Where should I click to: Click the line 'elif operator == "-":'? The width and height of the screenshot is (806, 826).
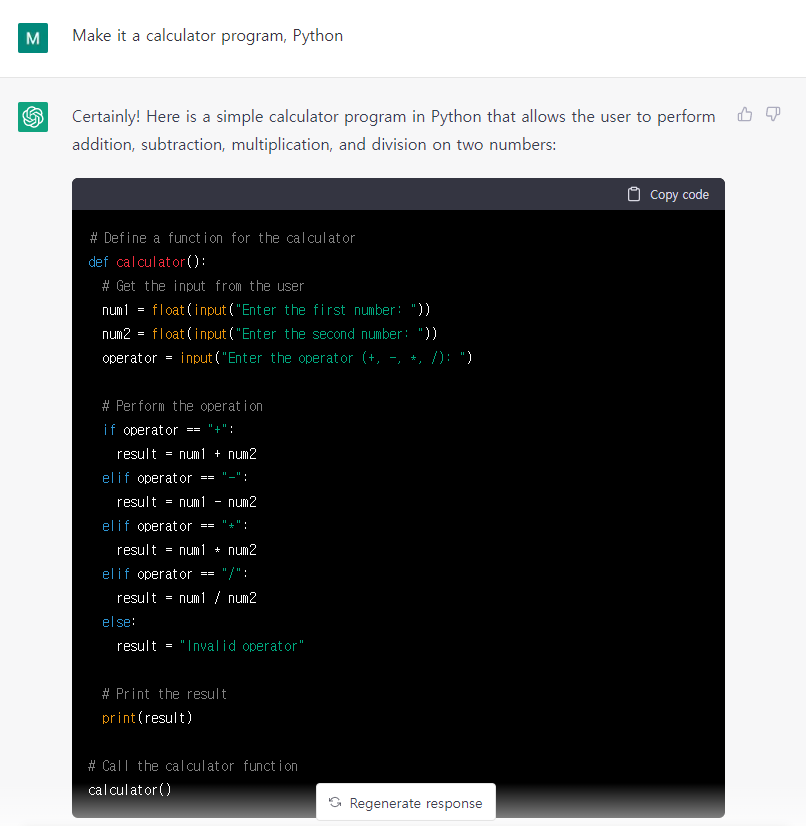175,478
